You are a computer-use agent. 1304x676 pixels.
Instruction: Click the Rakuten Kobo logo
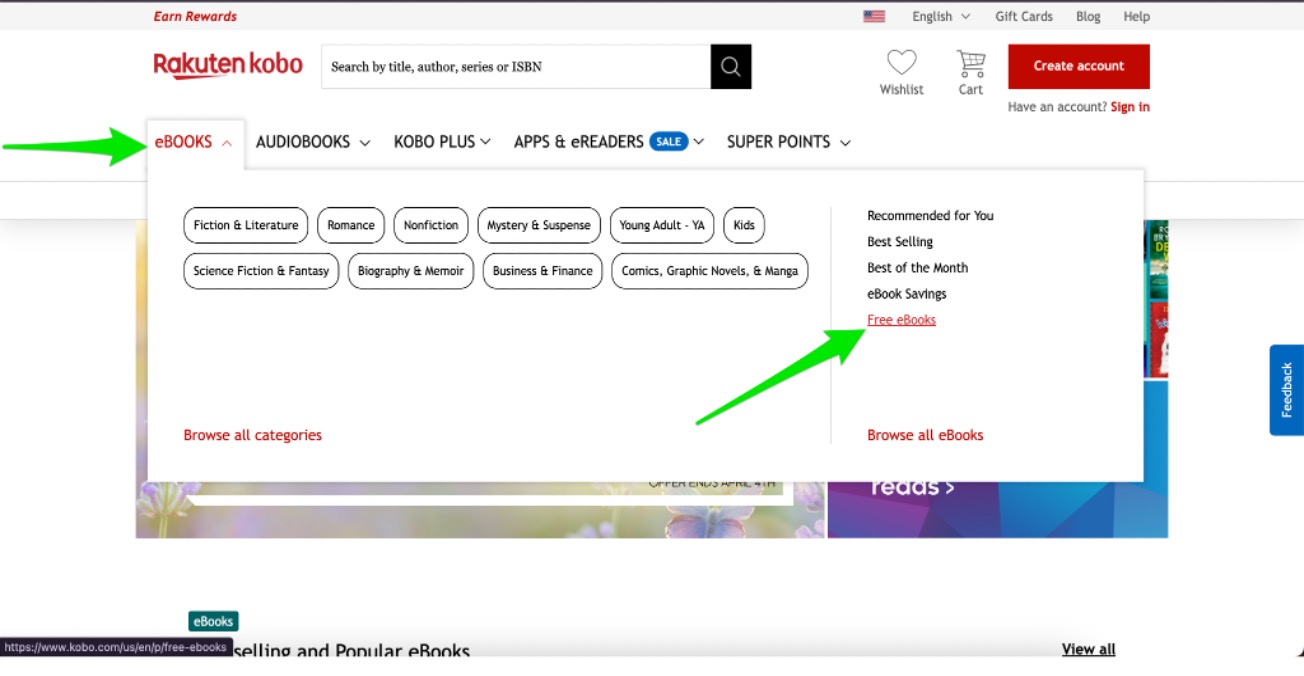pyautogui.click(x=228, y=65)
